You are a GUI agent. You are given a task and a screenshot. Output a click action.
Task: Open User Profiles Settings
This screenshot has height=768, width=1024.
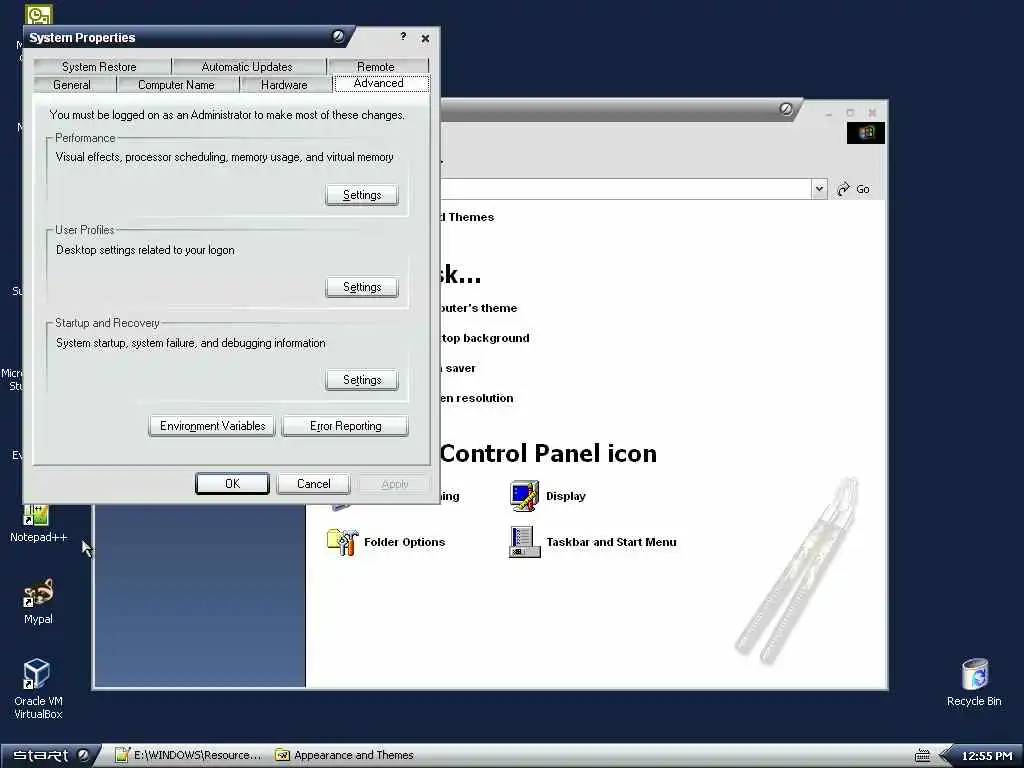click(x=362, y=287)
